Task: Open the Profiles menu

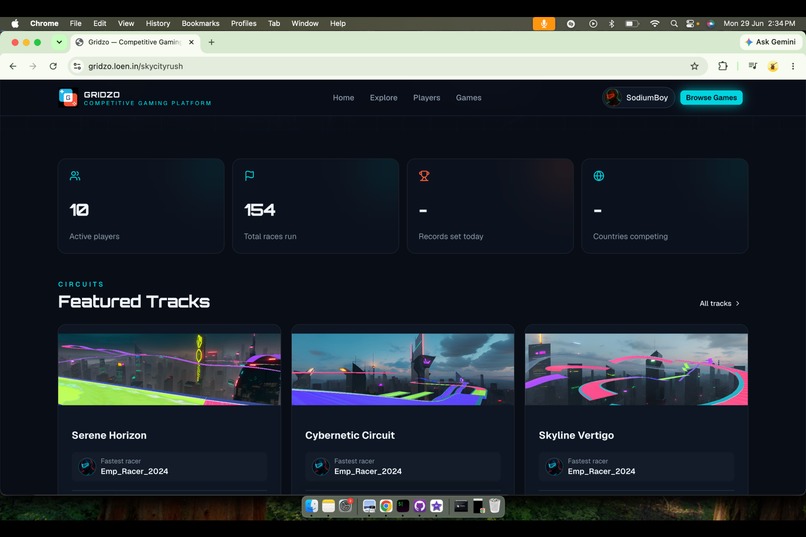Action: (244, 24)
